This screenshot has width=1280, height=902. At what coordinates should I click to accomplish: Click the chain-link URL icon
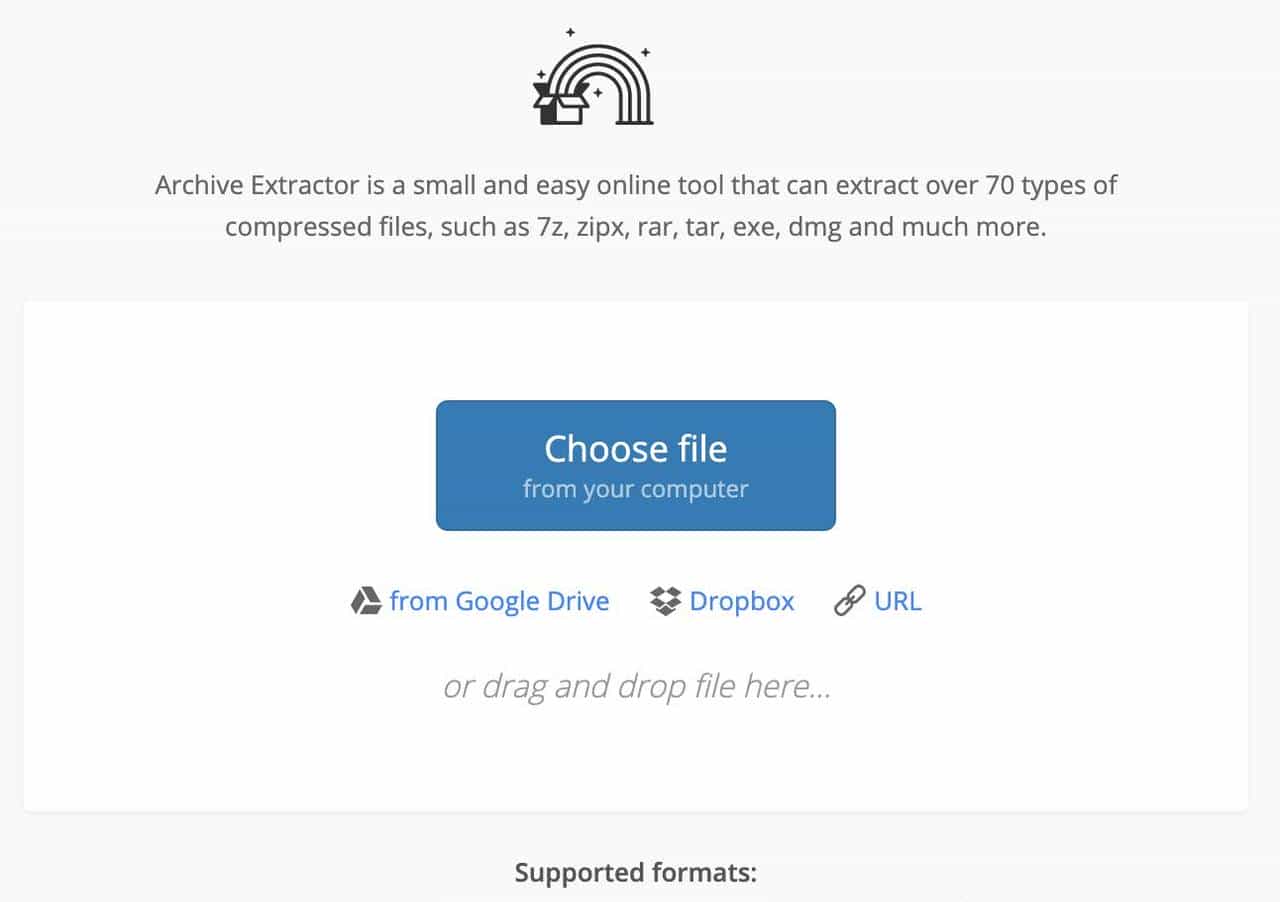[849, 601]
